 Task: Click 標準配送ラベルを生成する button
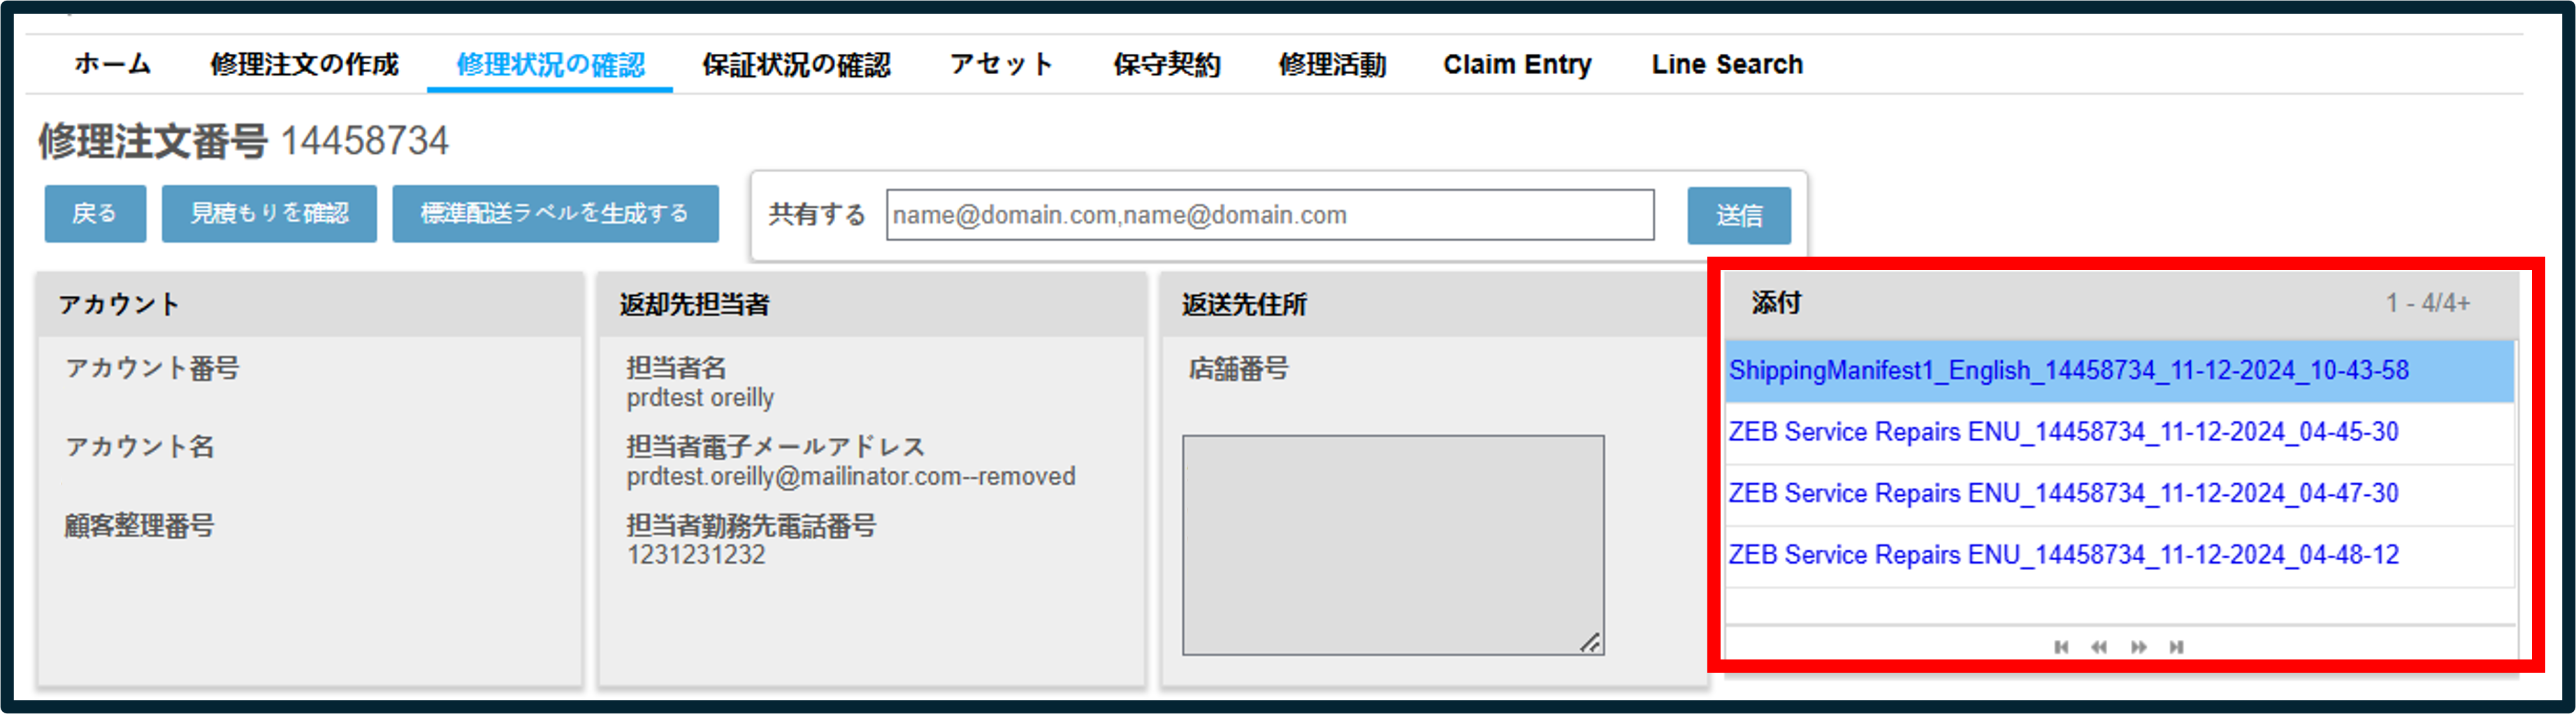point(555,214)
